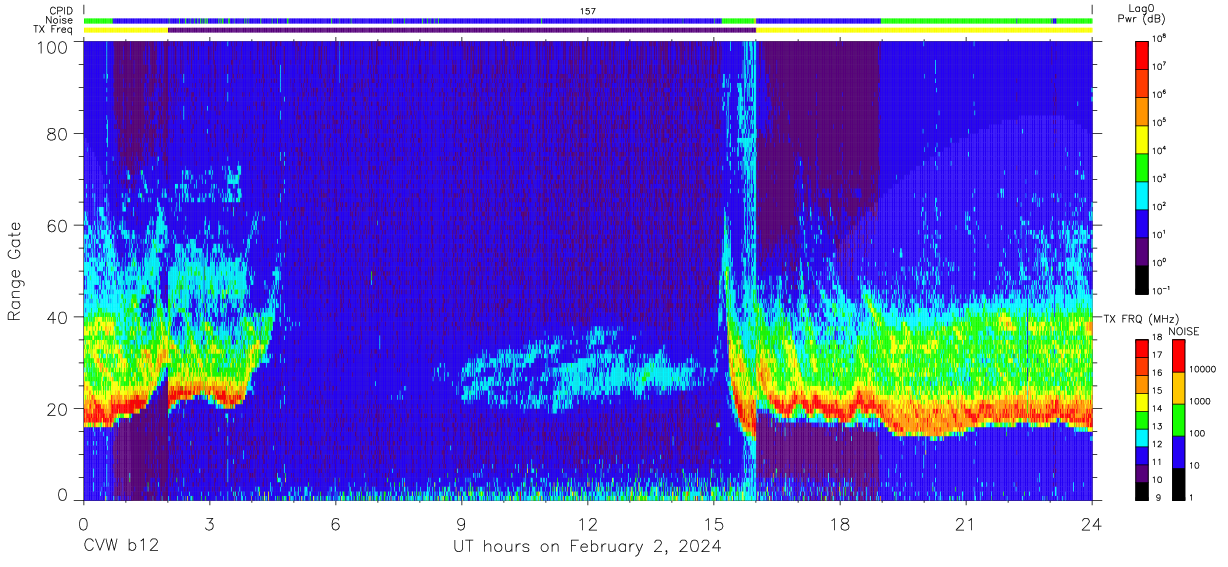Select hour 24 on the UT time axis
This screenshot has width=1228, height=567.
pos(1092,523)
